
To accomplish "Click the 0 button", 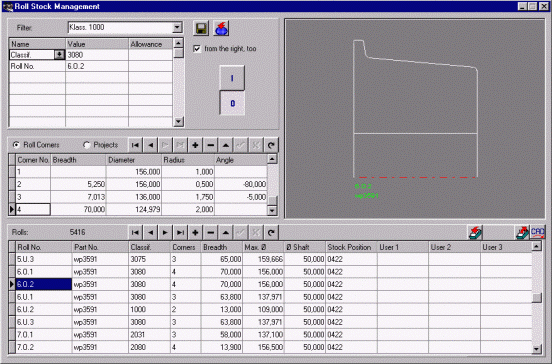I will (x=232, y=103).
